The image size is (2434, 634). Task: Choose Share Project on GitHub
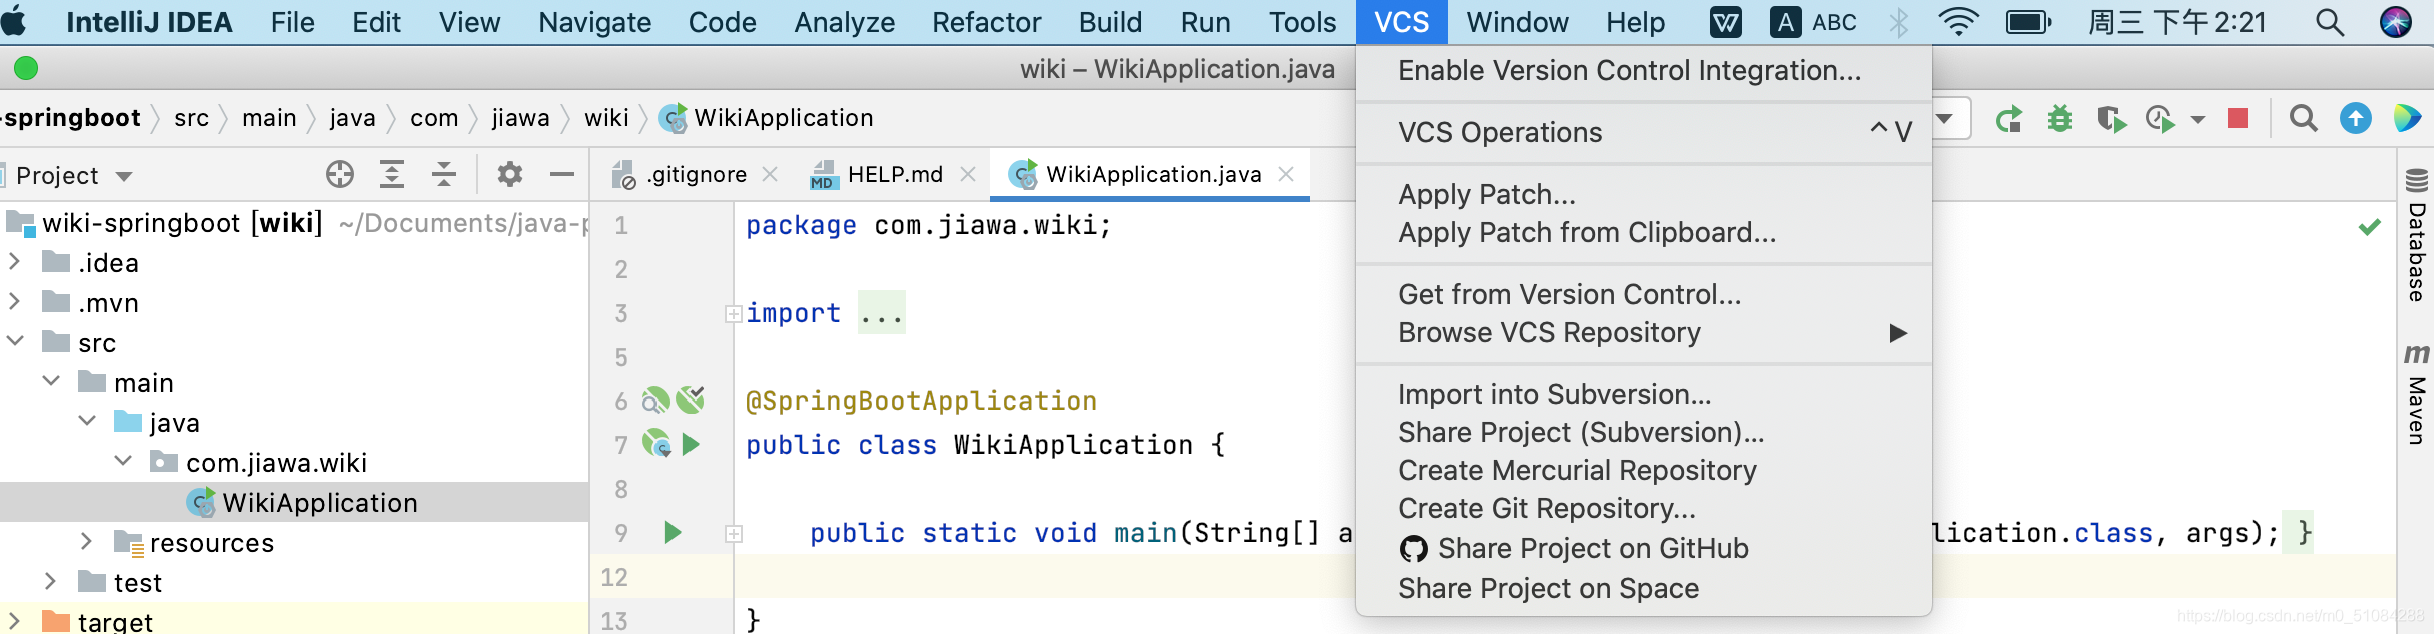tap(1643, 549)
